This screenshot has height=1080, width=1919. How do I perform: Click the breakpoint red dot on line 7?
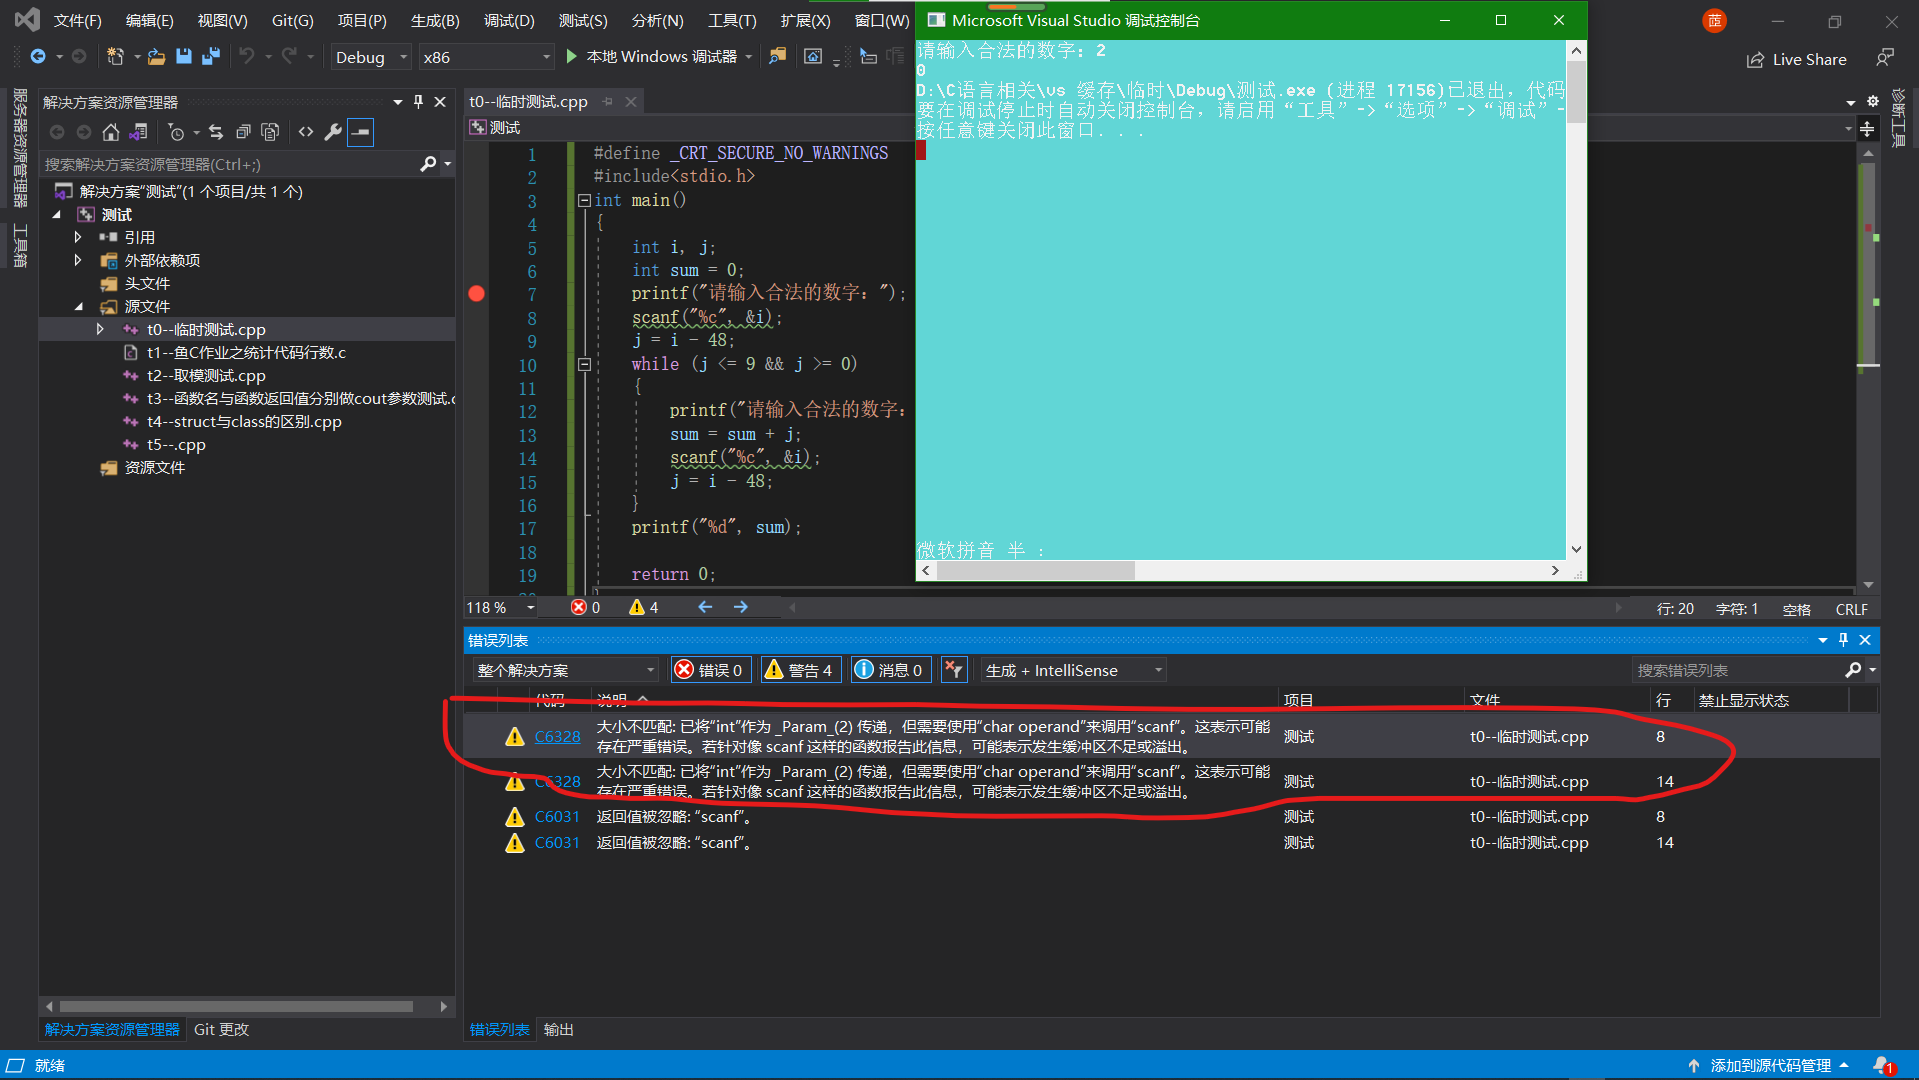[477, 294]
